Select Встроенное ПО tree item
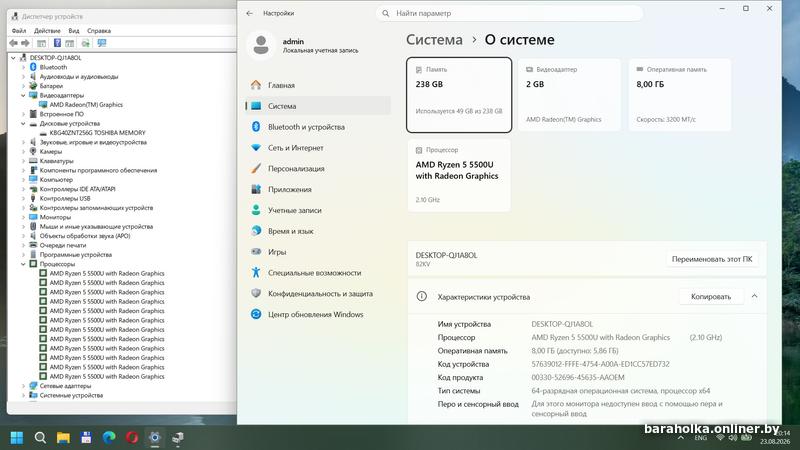800x450 pixels. (x=61, y=114)
